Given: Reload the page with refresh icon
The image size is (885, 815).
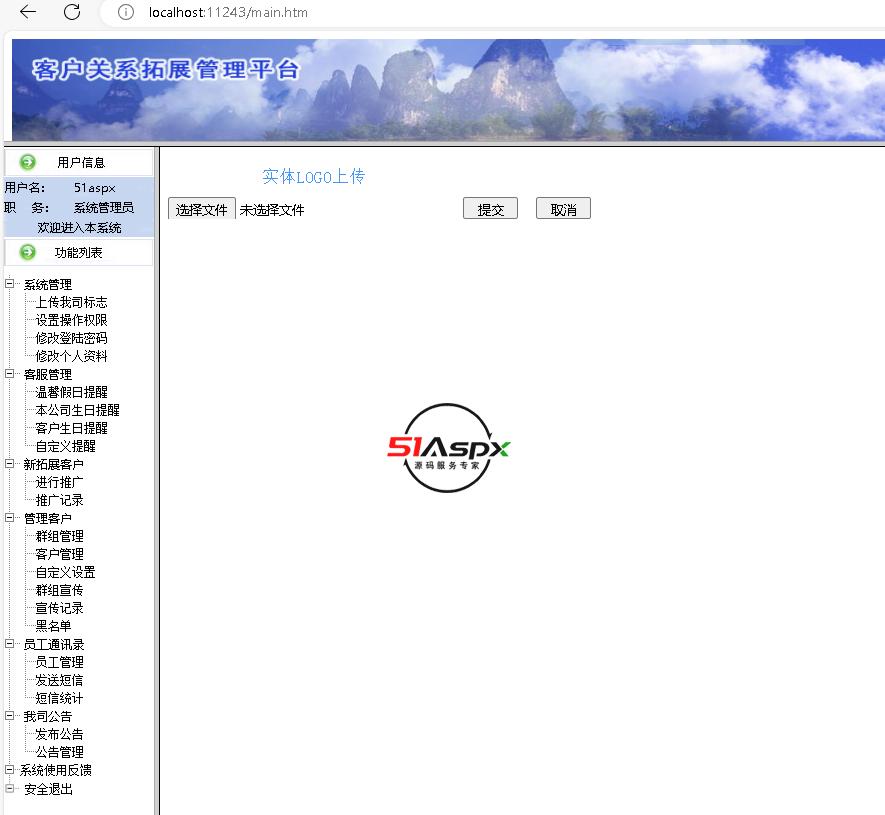Looking at the screenshot, I should (x=72, y=12).
